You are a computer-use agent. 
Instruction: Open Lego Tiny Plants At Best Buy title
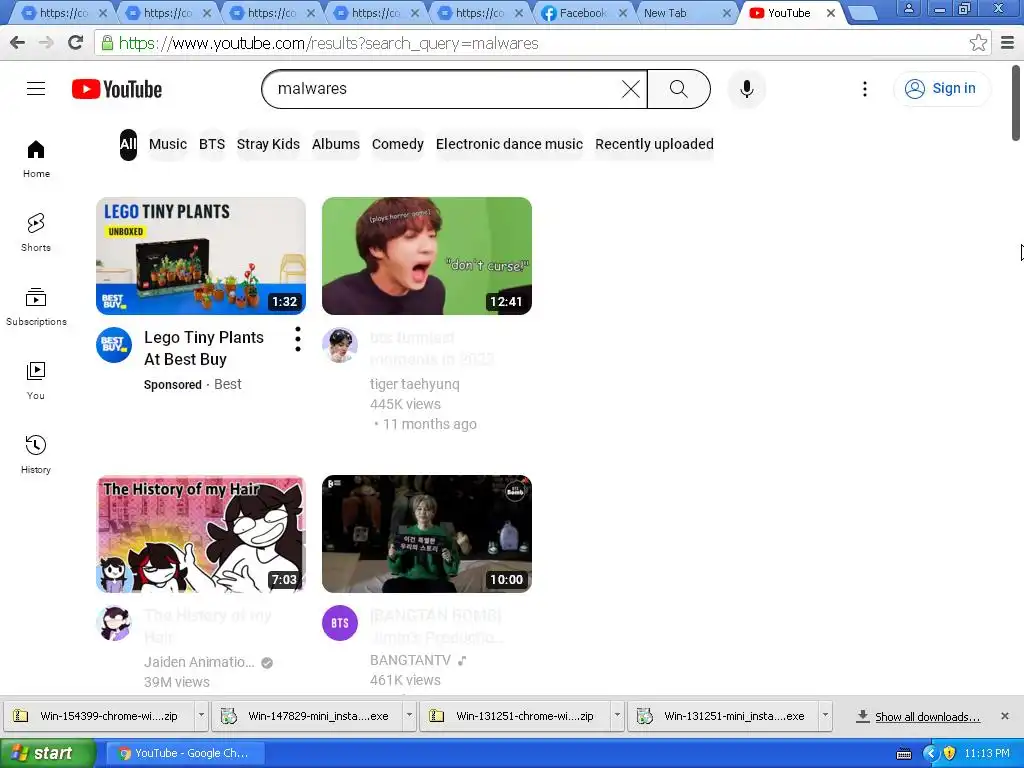[x=204, y=349]
